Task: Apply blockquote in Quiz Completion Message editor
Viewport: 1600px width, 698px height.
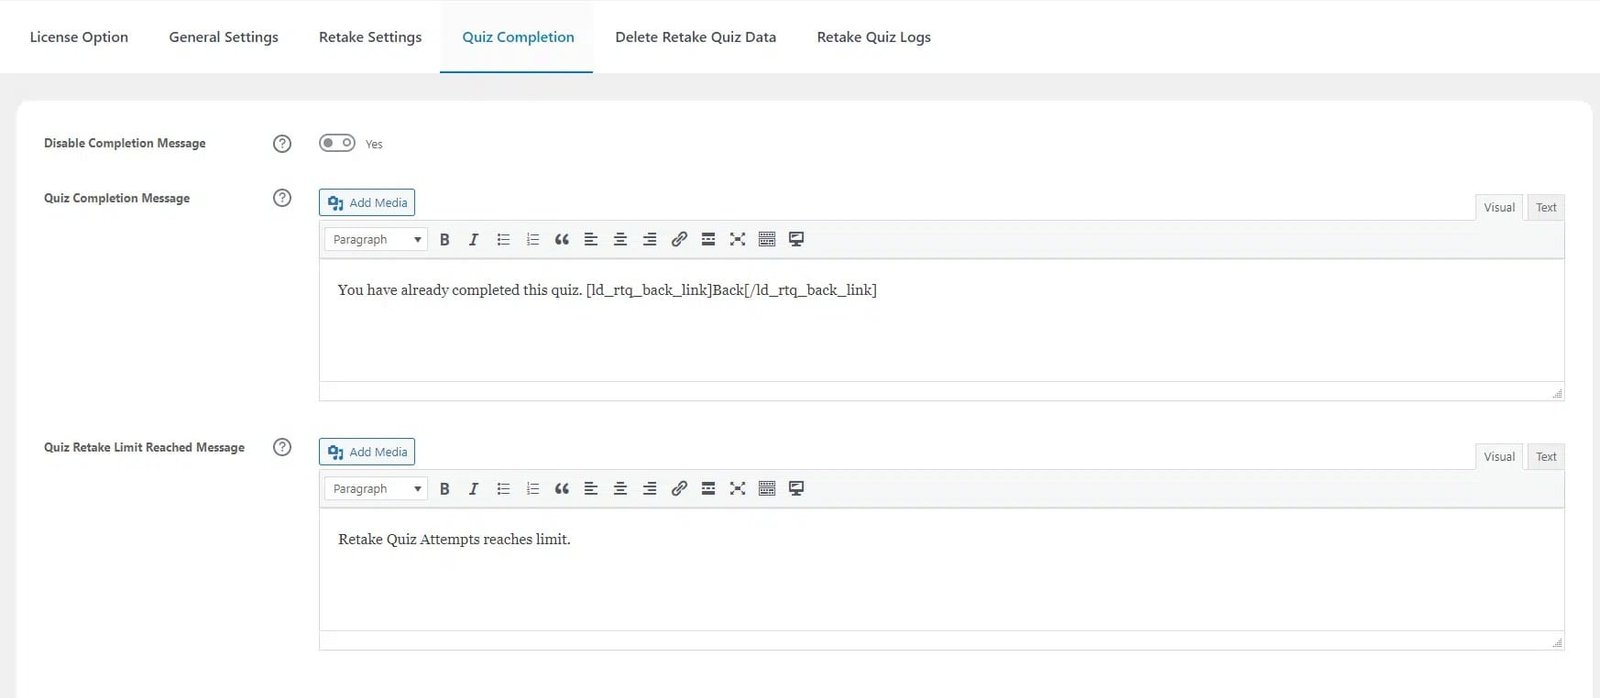Action: click(x=562, y=239)
